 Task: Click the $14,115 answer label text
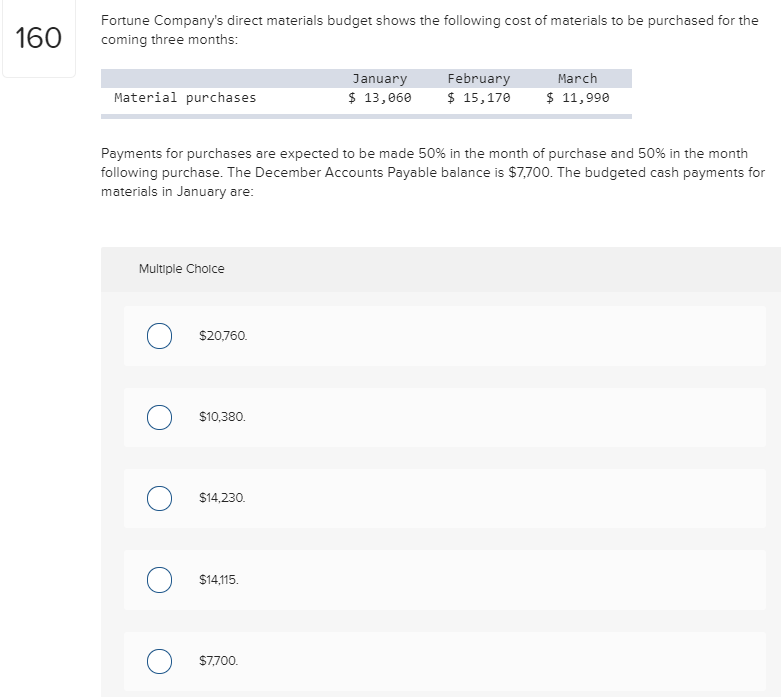coord(219,580)
